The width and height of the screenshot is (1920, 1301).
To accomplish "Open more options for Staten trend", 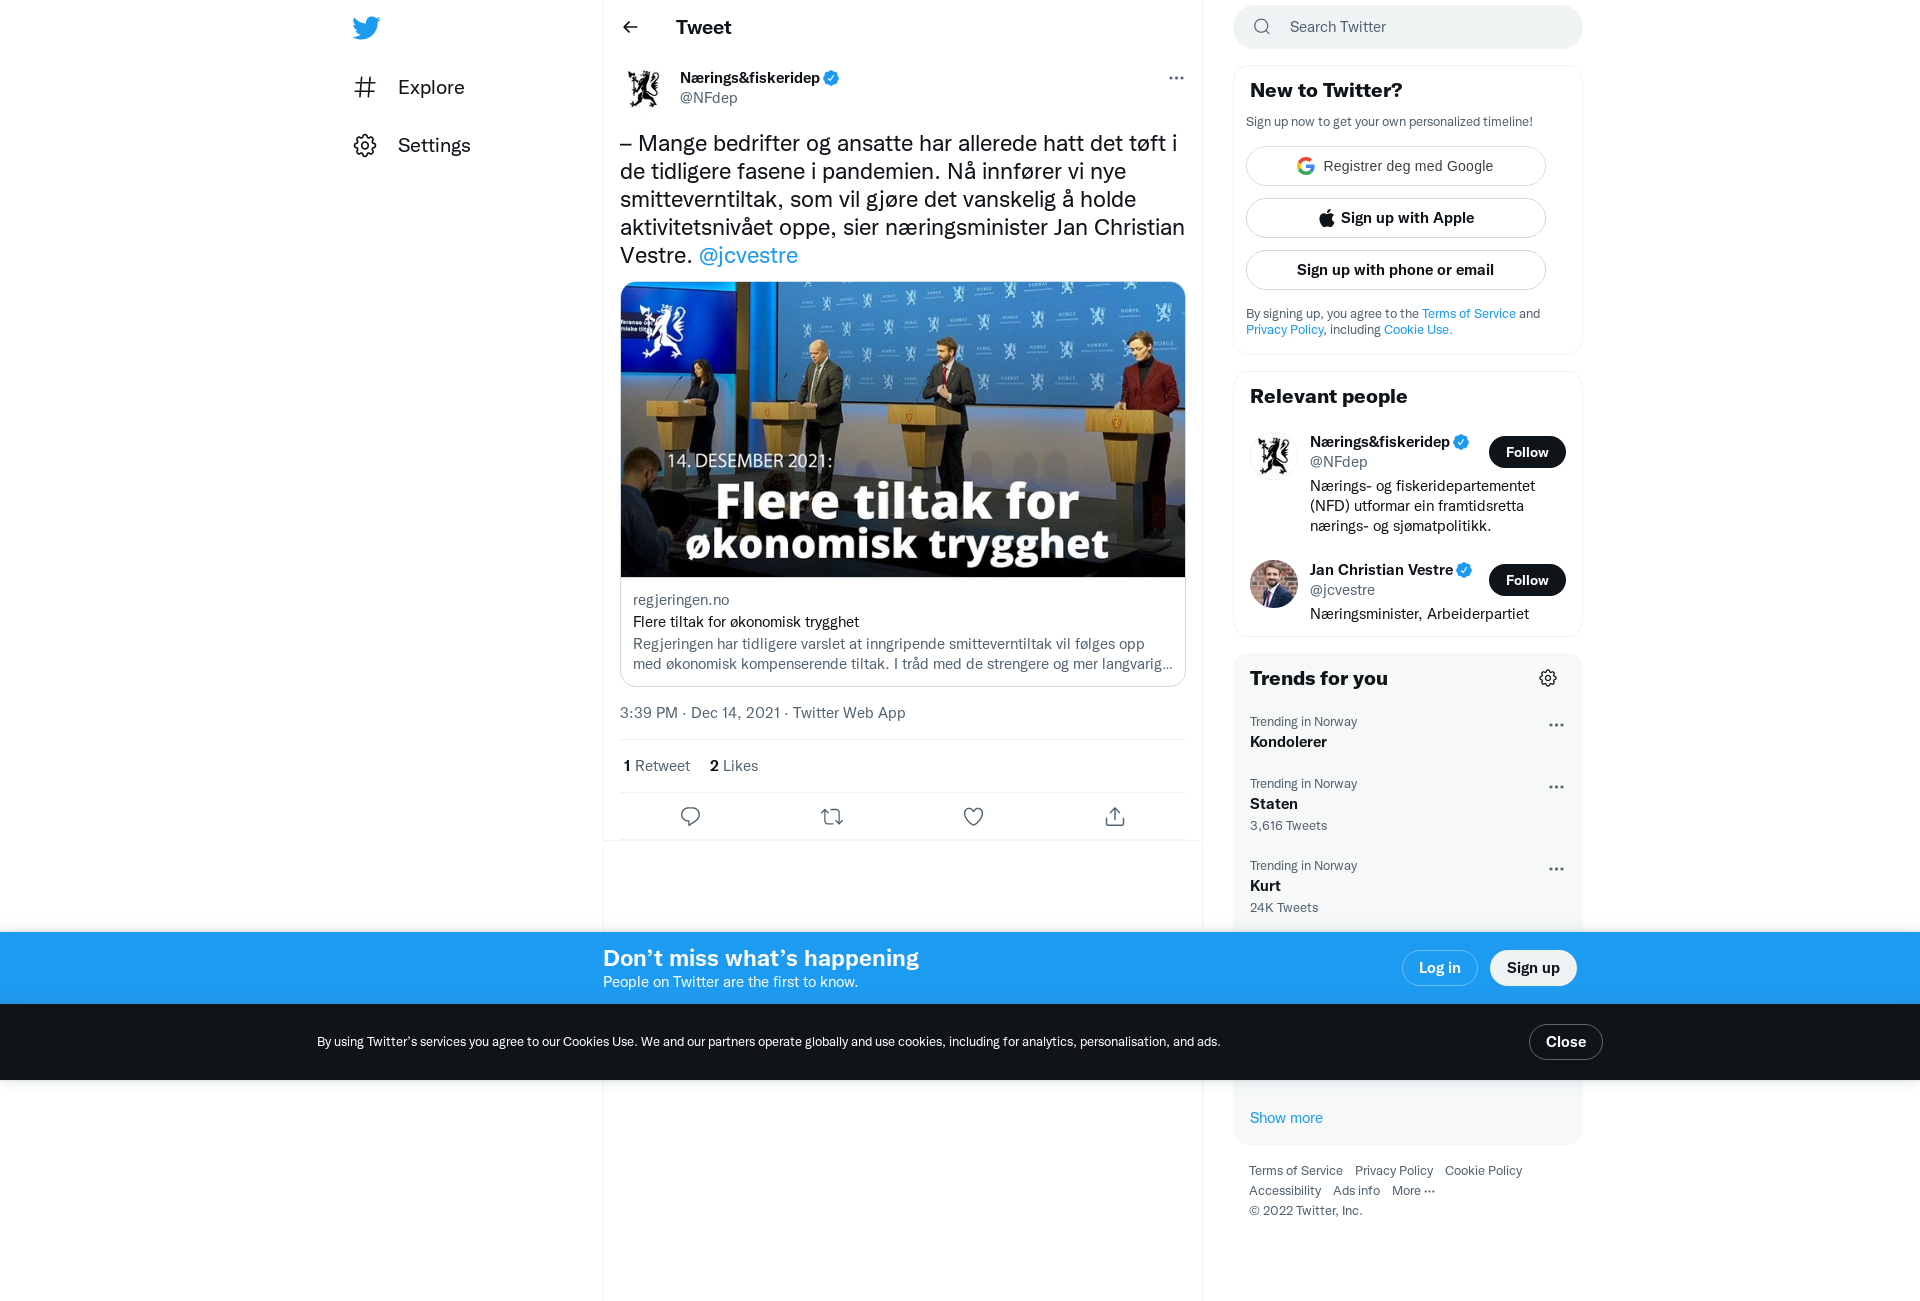I will click(x=1556, y=787).
